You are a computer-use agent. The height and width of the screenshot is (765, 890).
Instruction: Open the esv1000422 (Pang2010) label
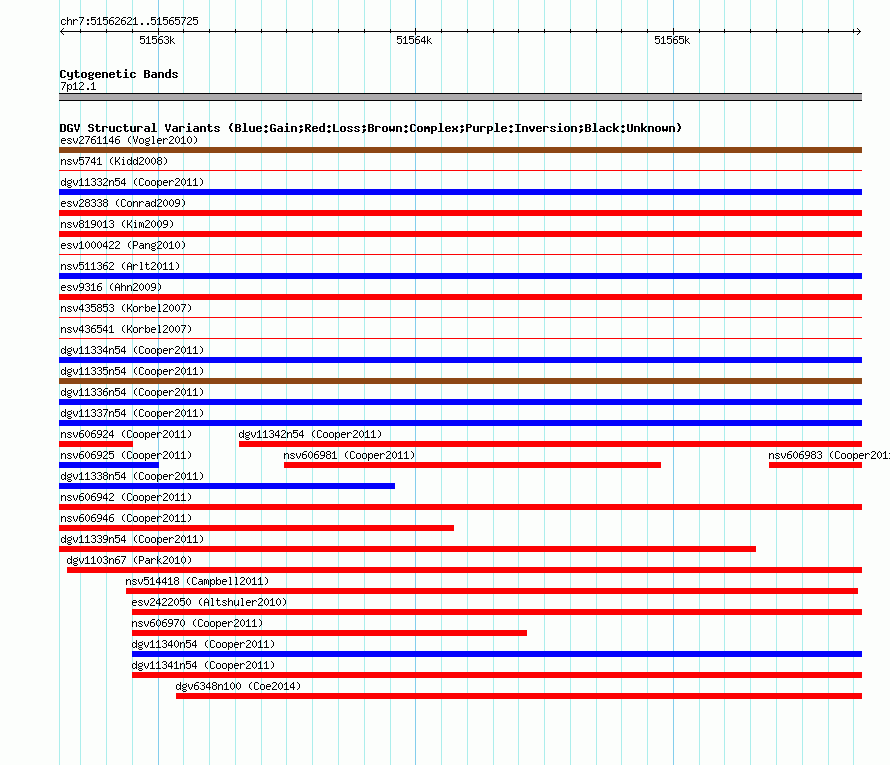pyautogui.click(x=123, y=245)
